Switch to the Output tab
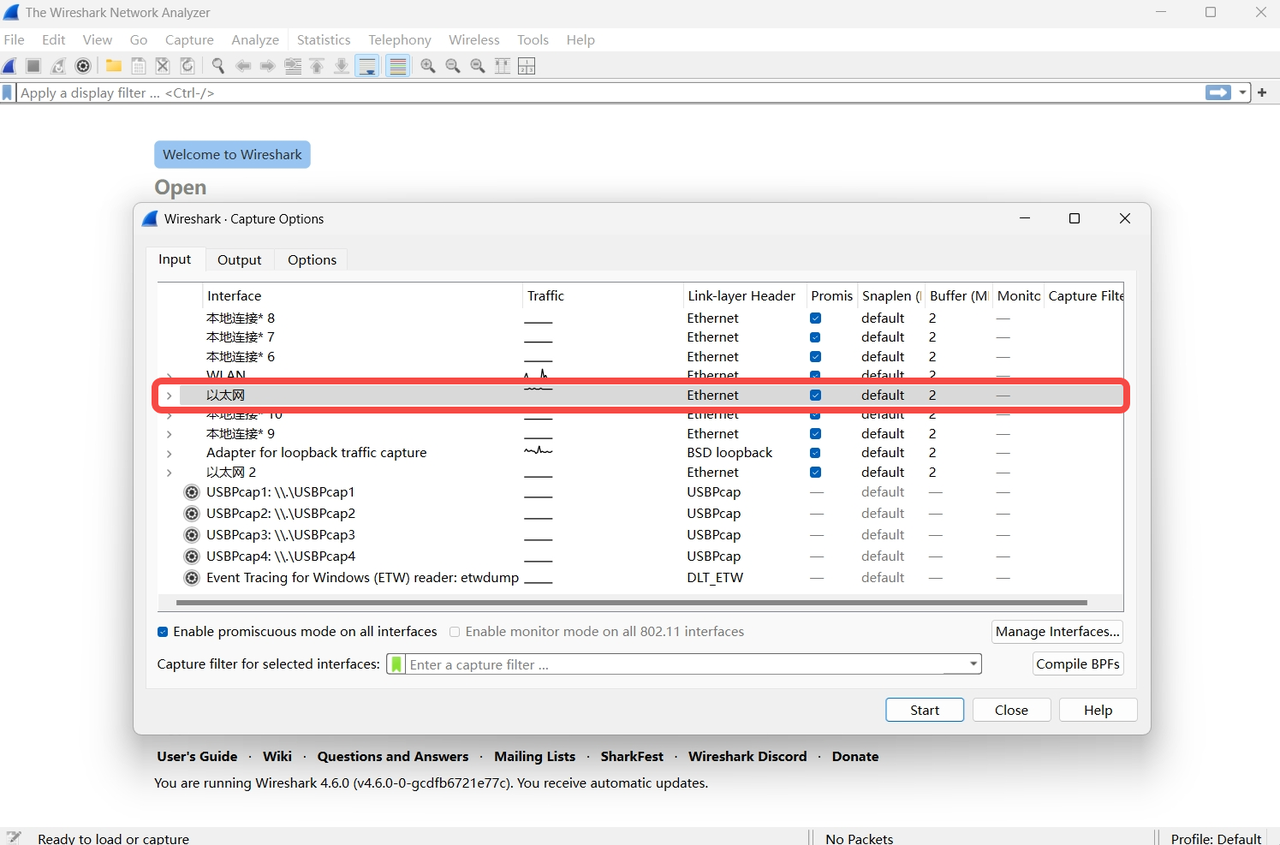 pyautogui.click(x=239, y=259)
